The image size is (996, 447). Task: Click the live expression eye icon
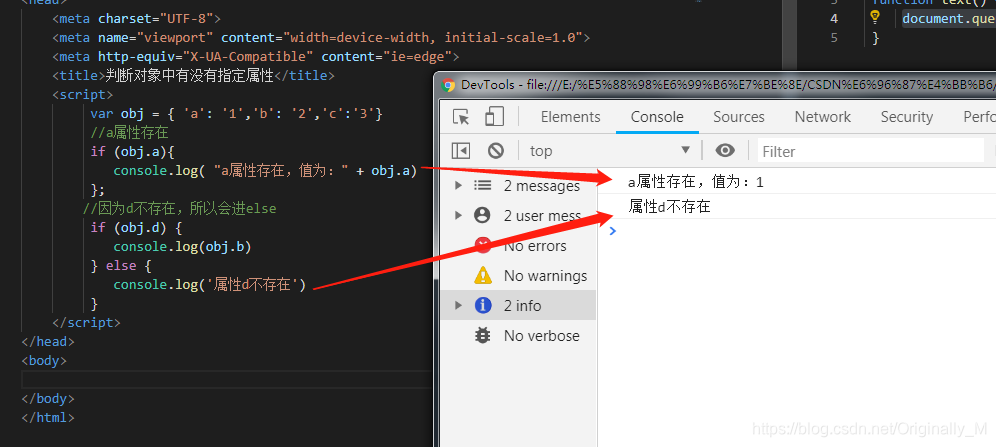tap(725, 150)
